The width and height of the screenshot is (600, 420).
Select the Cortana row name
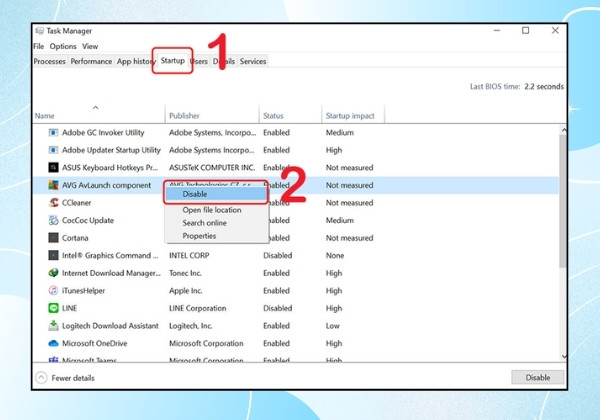coord(75,238)
